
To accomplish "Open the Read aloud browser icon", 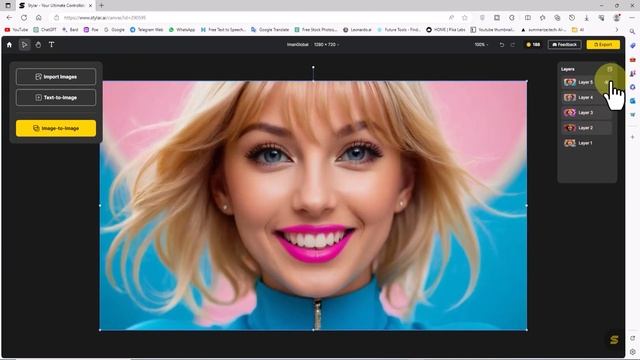I will [451, 18].
